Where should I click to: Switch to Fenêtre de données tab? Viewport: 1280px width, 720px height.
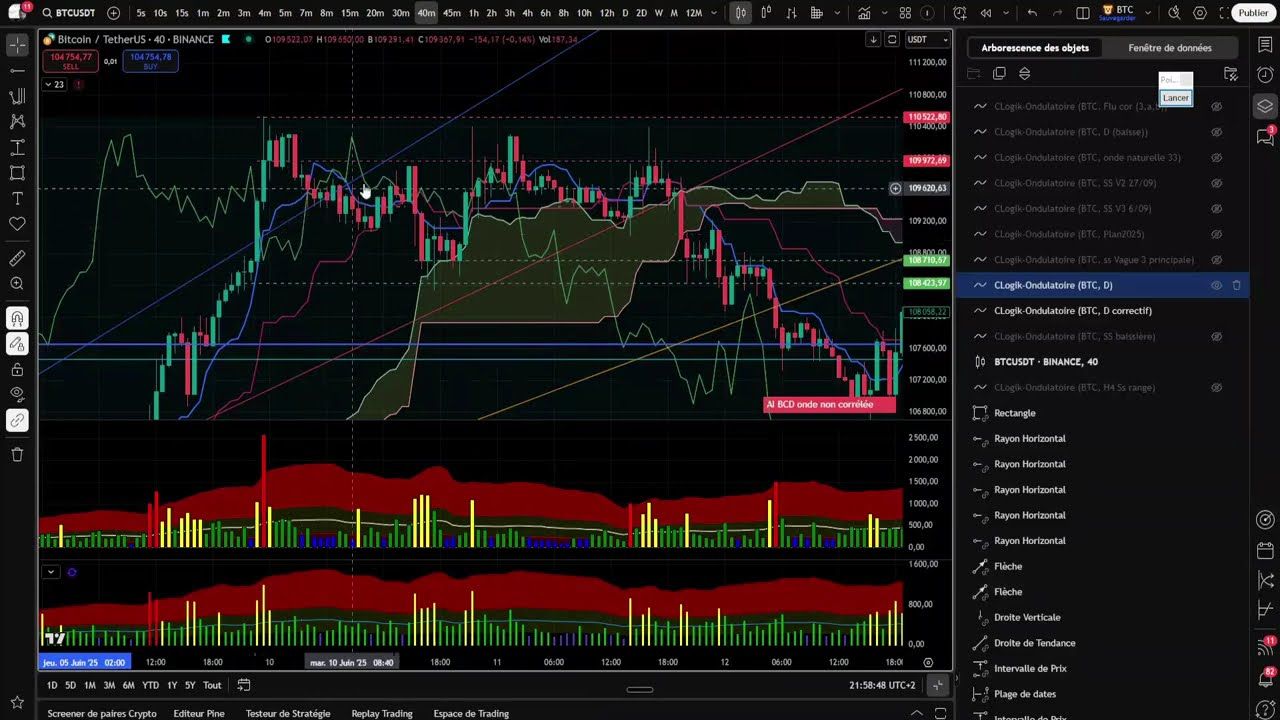[1170, 48]
